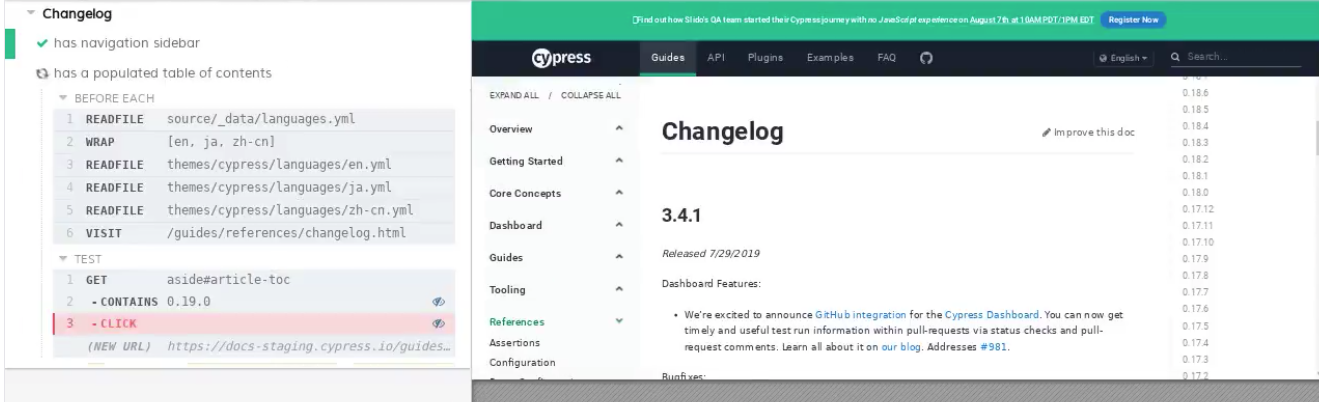The width and height of the screenshot is (1319, 402).
Task: Open the GitHub icon link in navbar
Action: pos(926,58)
